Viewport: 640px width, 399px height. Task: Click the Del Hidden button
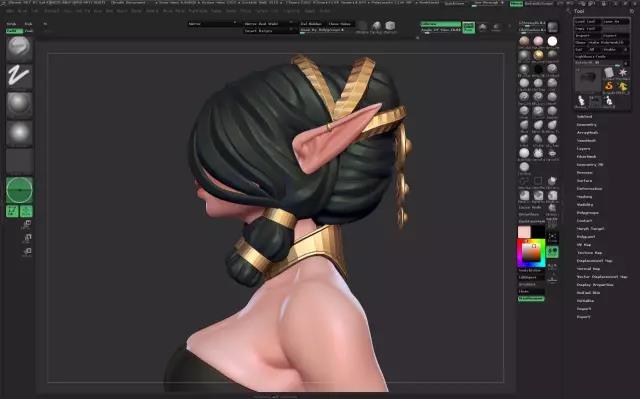[x=311, y=24]
